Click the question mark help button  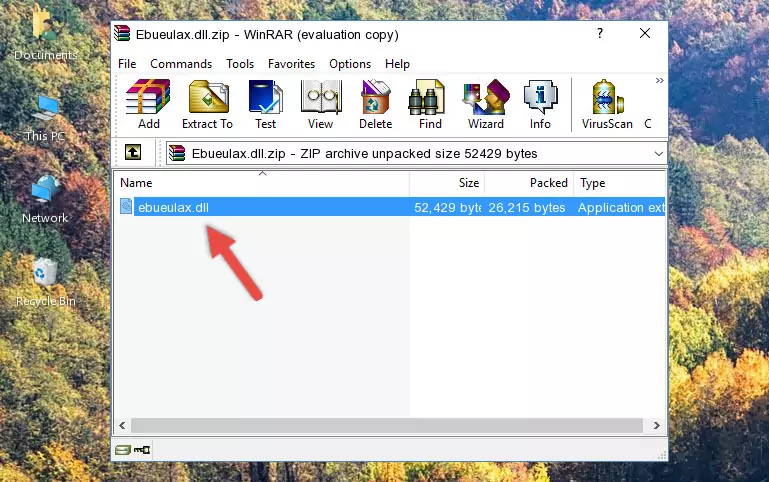pyautogui.click(x=600, y=33)
